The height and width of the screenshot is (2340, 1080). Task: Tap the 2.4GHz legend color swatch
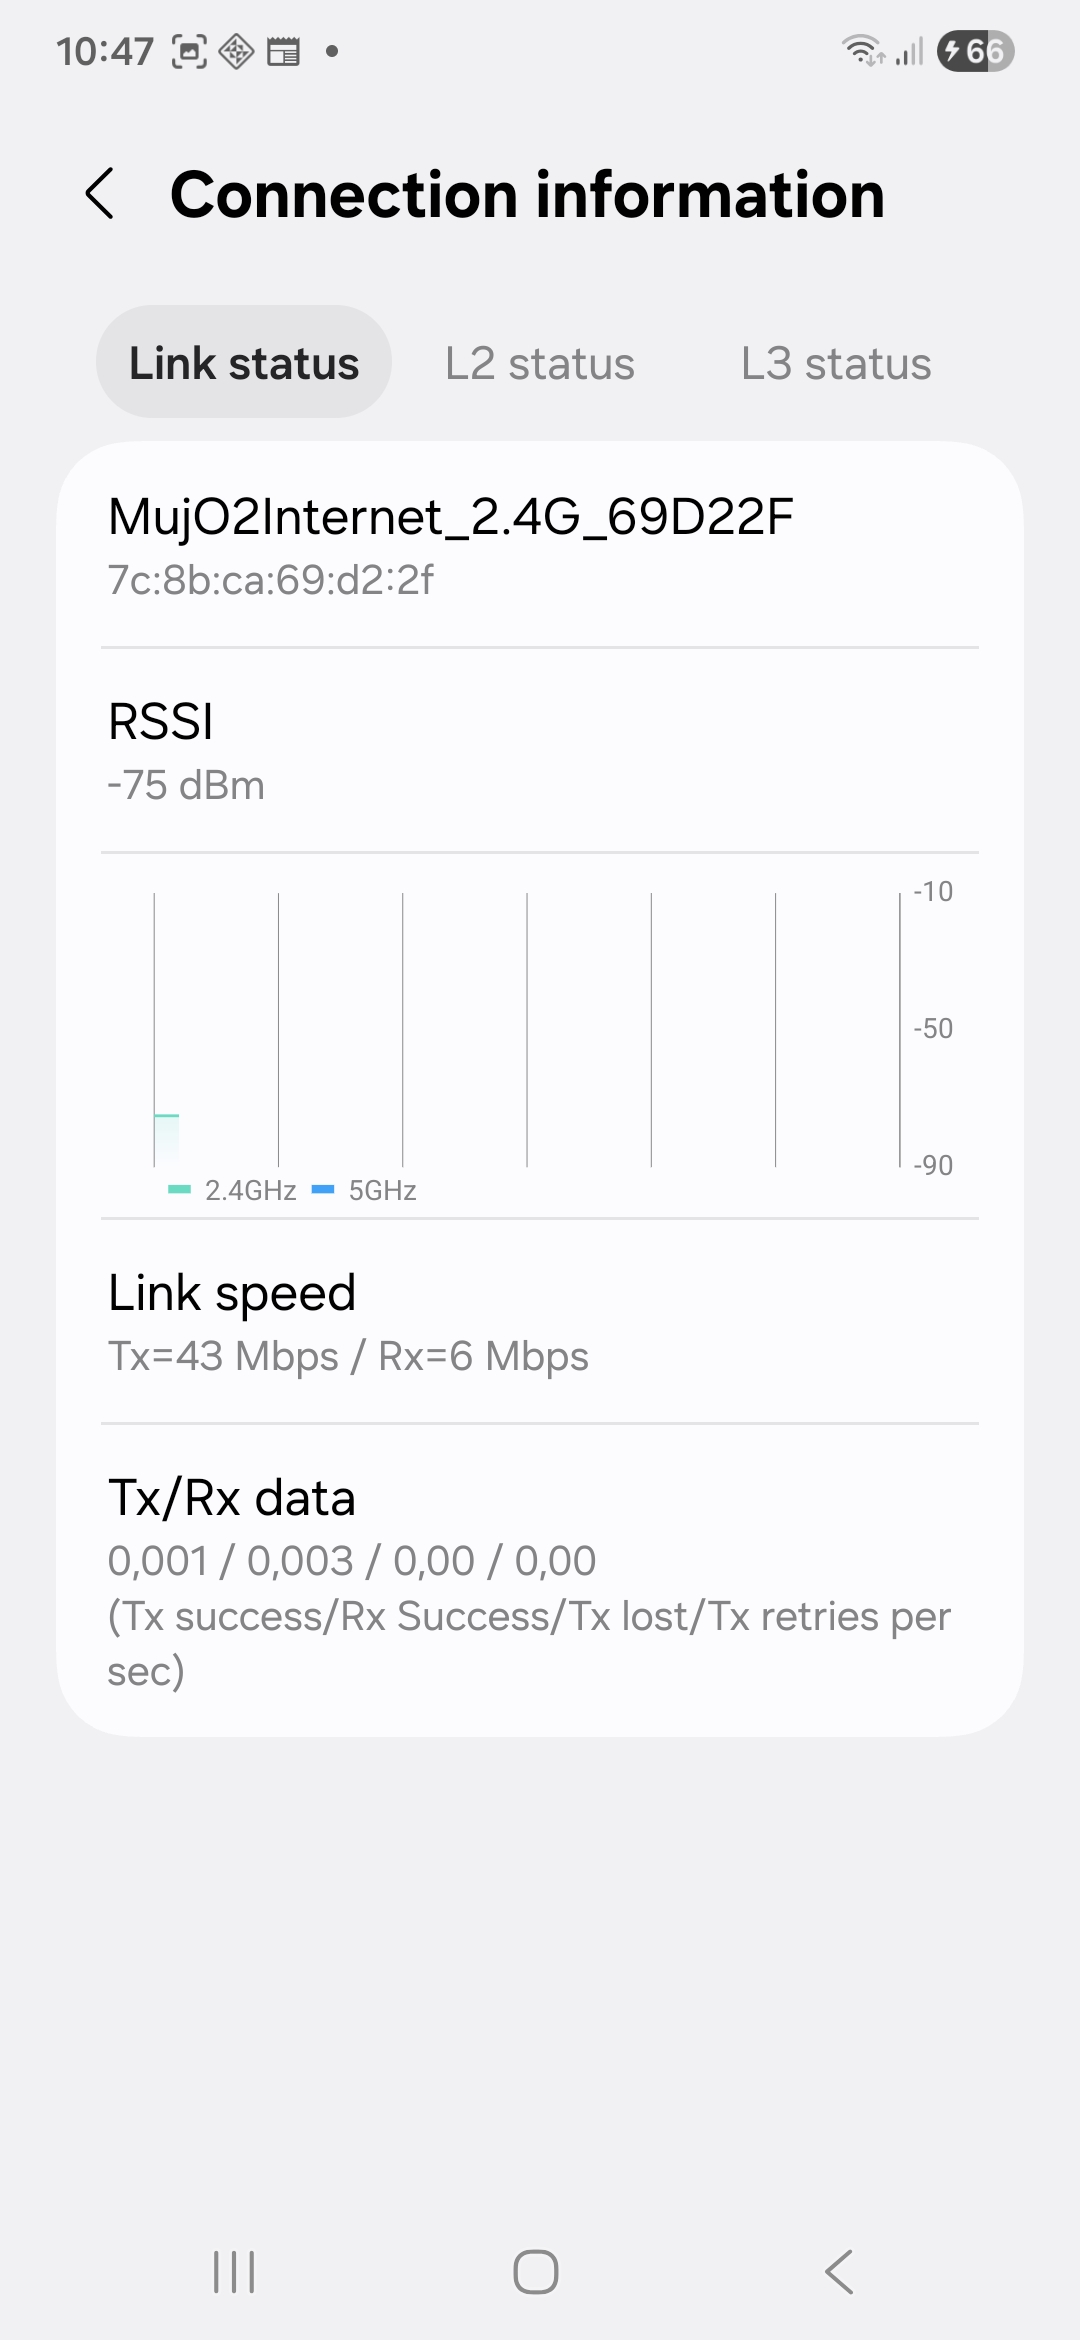pos(179,1190)
